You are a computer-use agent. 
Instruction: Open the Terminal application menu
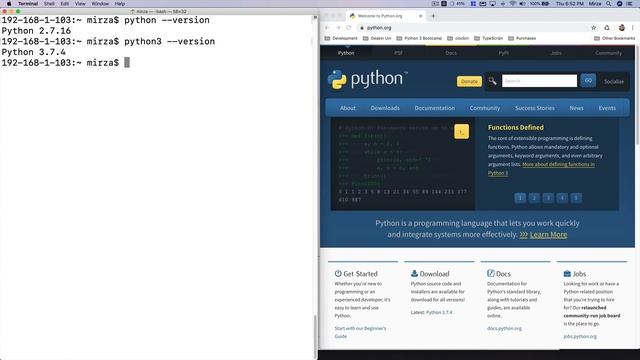(28, 4)
